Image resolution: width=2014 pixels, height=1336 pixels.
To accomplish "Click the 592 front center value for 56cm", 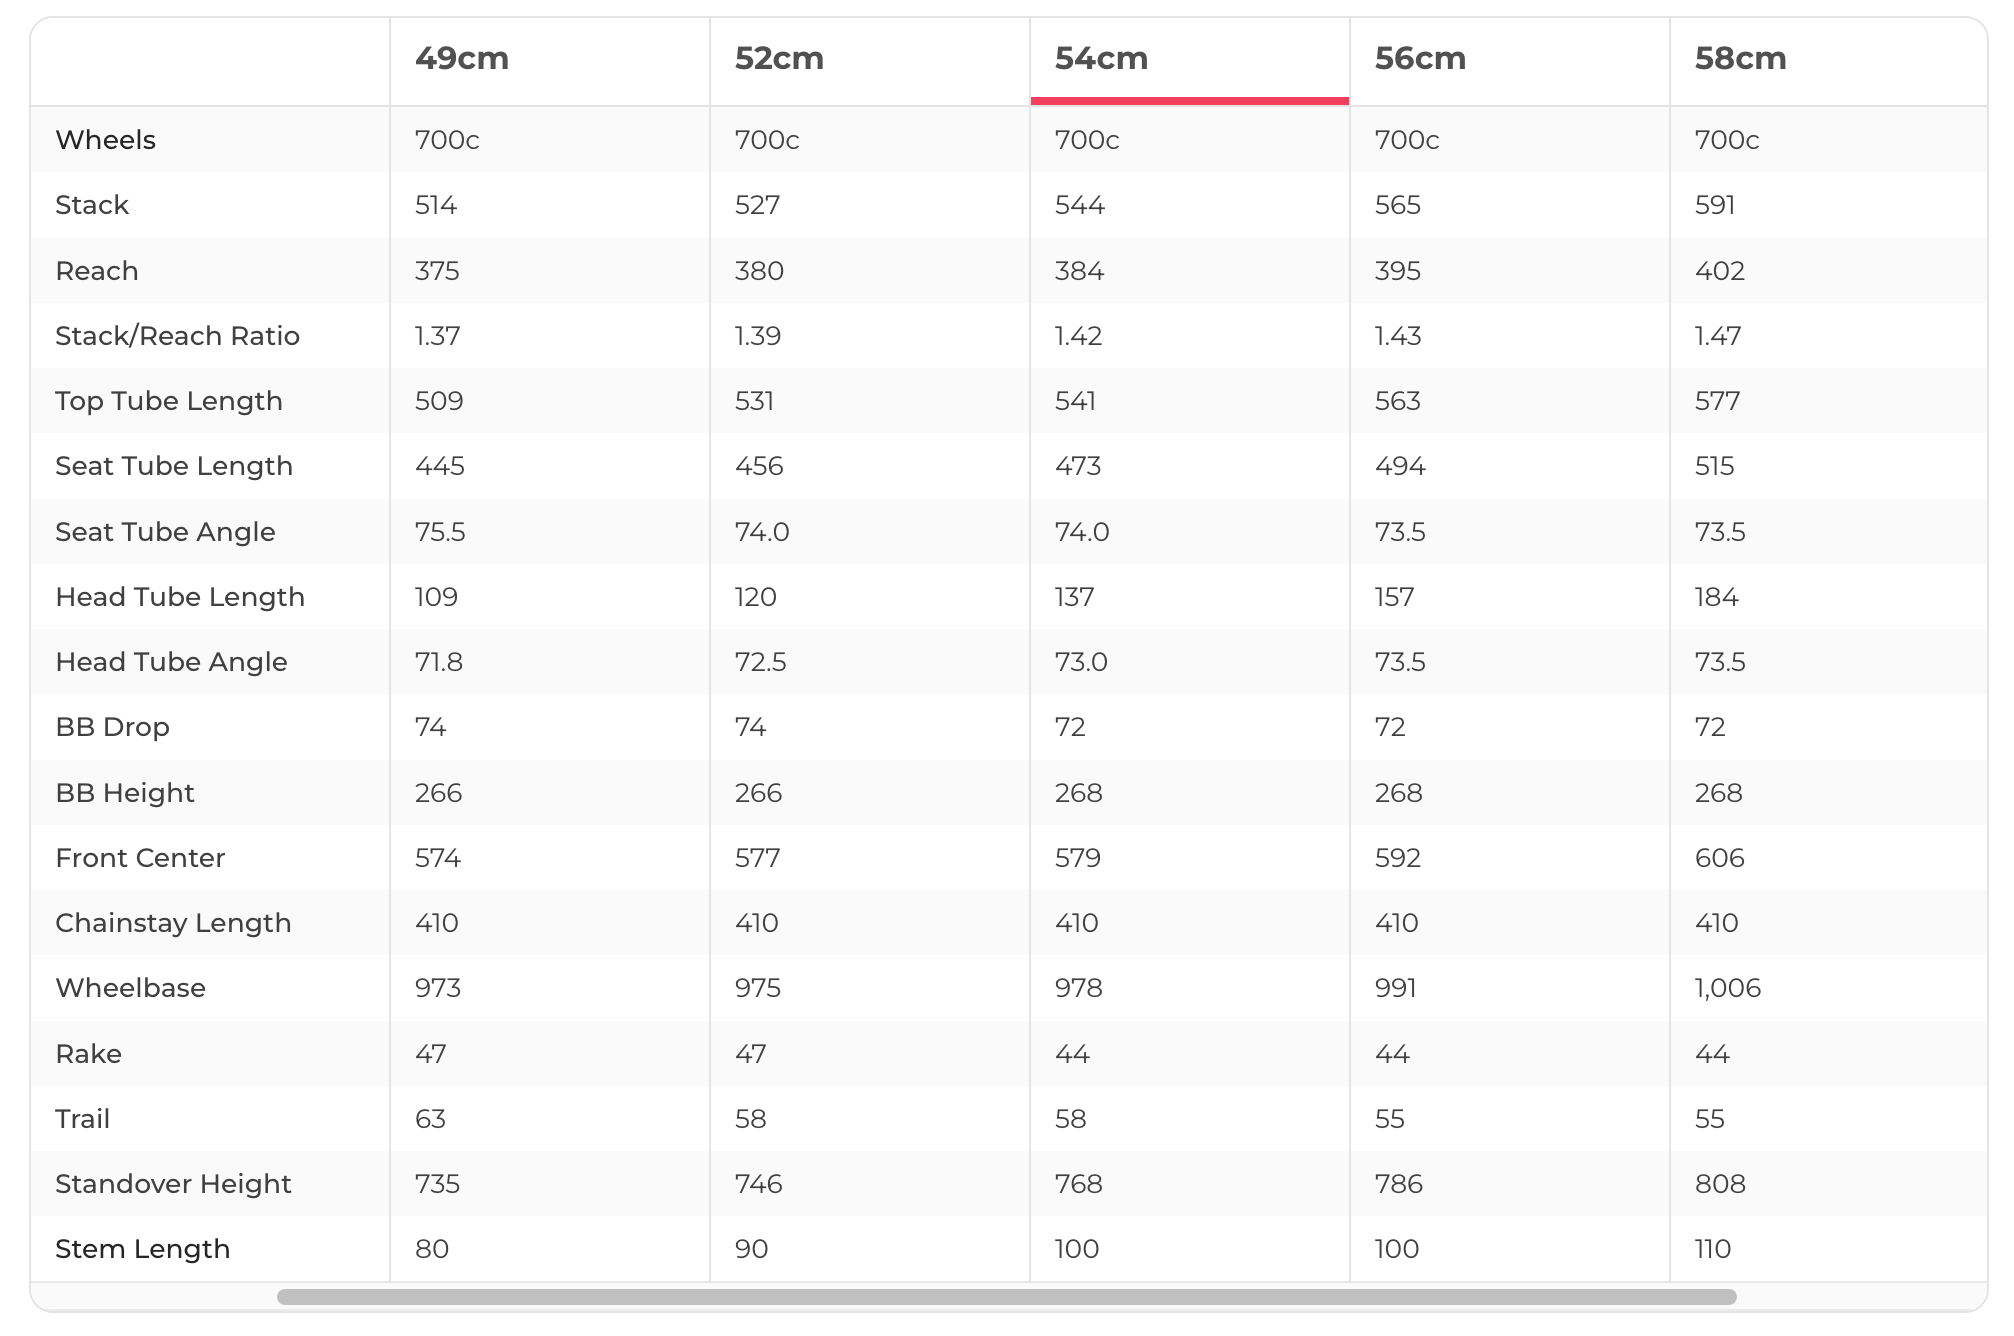I will (x=1397, y=858).
